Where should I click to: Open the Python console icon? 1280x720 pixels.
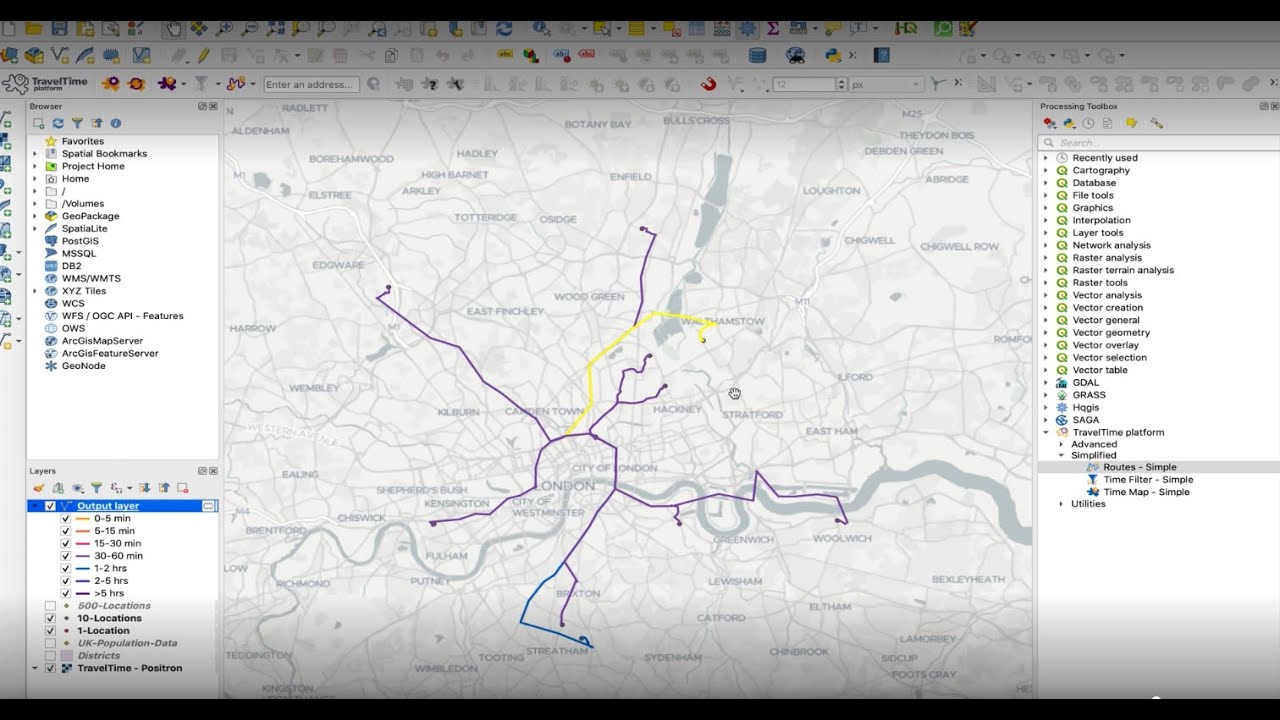tap(833, 56)
